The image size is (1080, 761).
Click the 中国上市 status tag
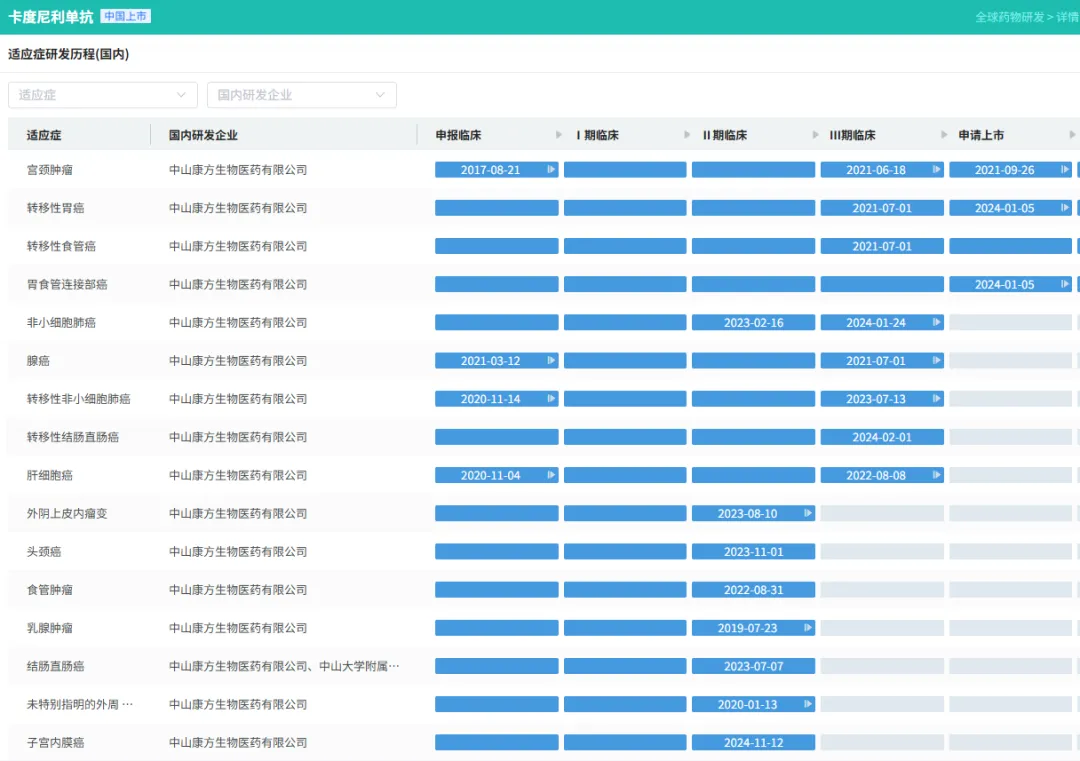[x=125, y=17]
